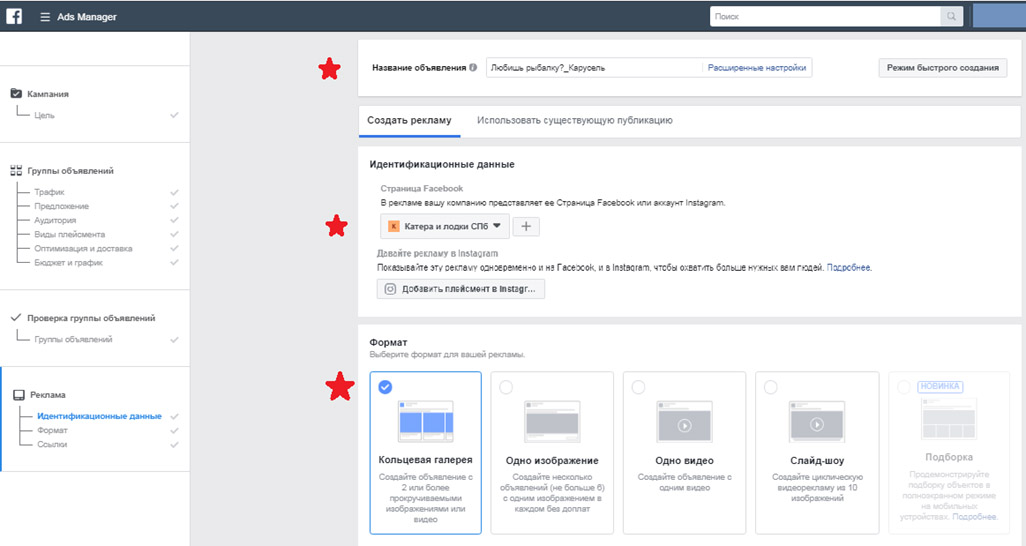
Task: Click the Подборка collection thumbnail
Action: click(949, 418)
